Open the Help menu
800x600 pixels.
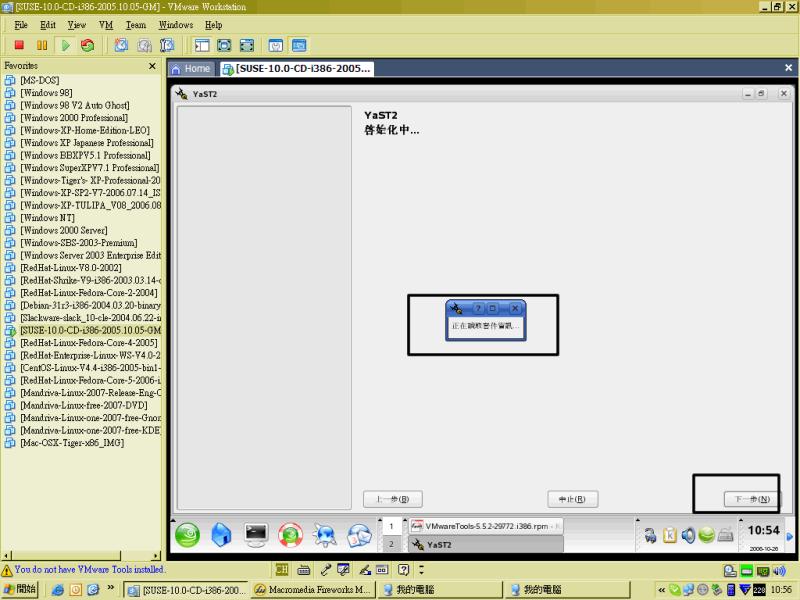pyautogui.click(x=213, y=25)
